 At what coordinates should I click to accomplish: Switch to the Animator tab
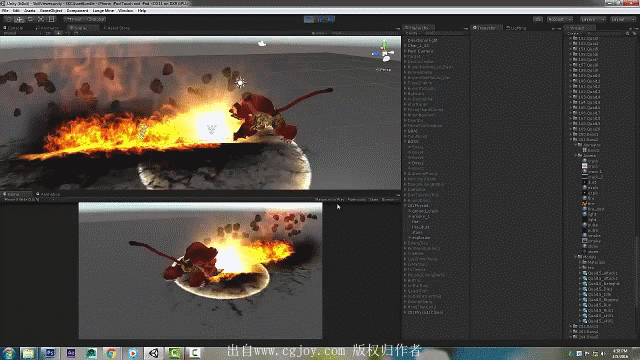coord(47,28)
